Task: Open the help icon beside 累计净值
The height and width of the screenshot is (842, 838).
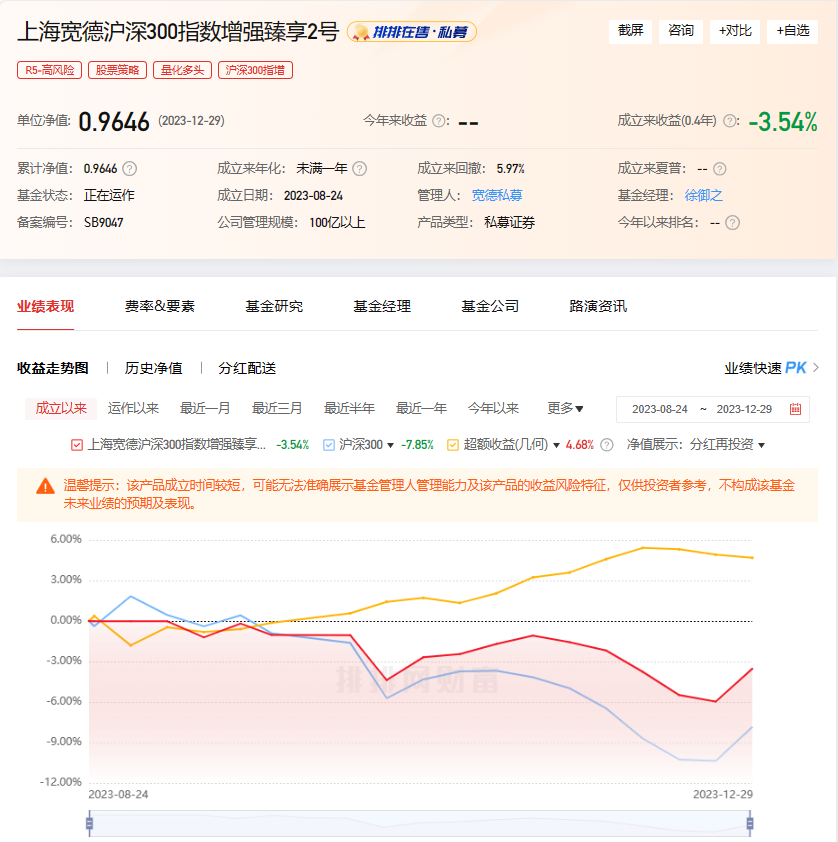Action: (x=129, y=169)
